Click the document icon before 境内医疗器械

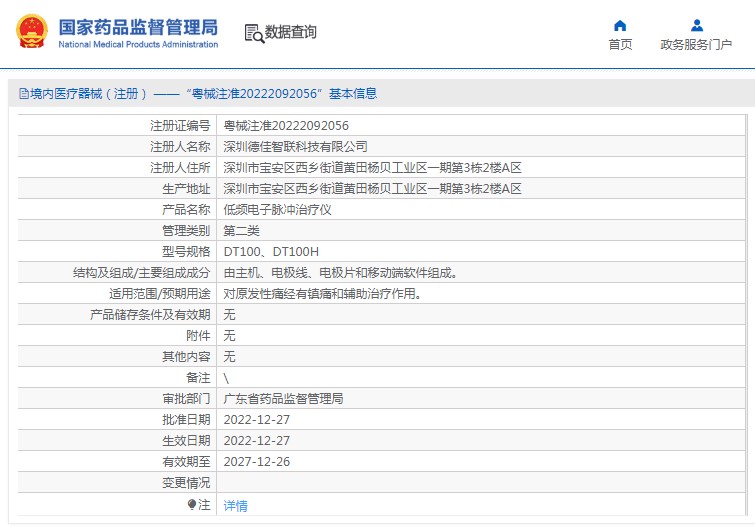click(x=23, y=94)
